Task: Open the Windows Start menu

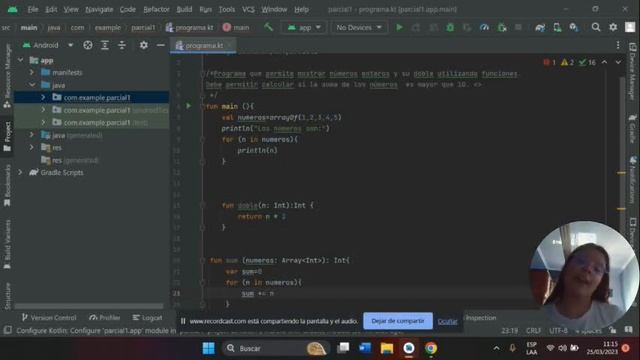Action: coord(209,348)
